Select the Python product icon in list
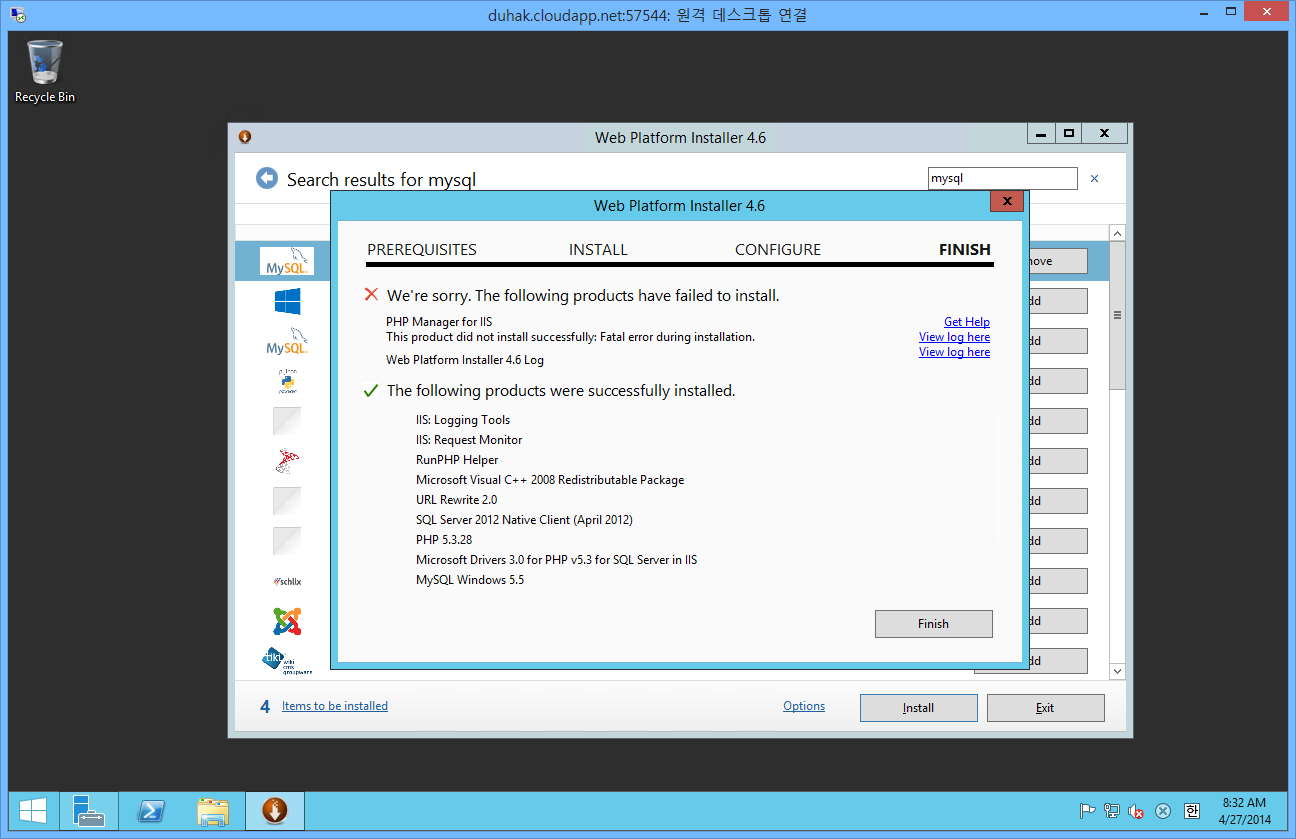The image size is (1296, 839). click(x=287, y=381)
